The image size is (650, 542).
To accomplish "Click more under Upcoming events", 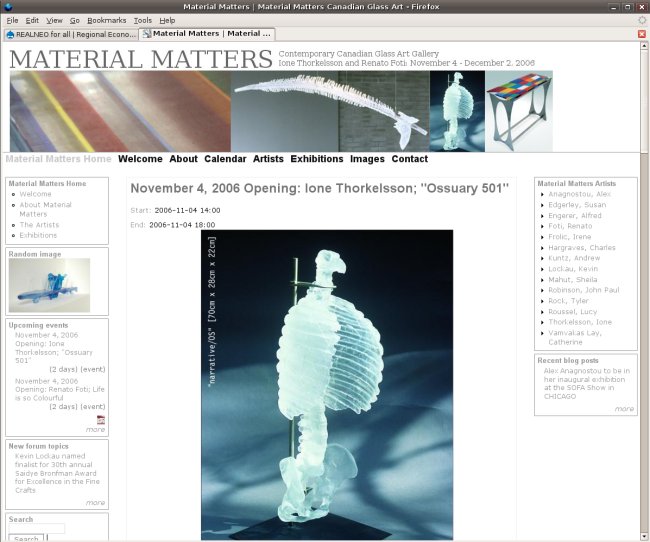I will point(95,430).
